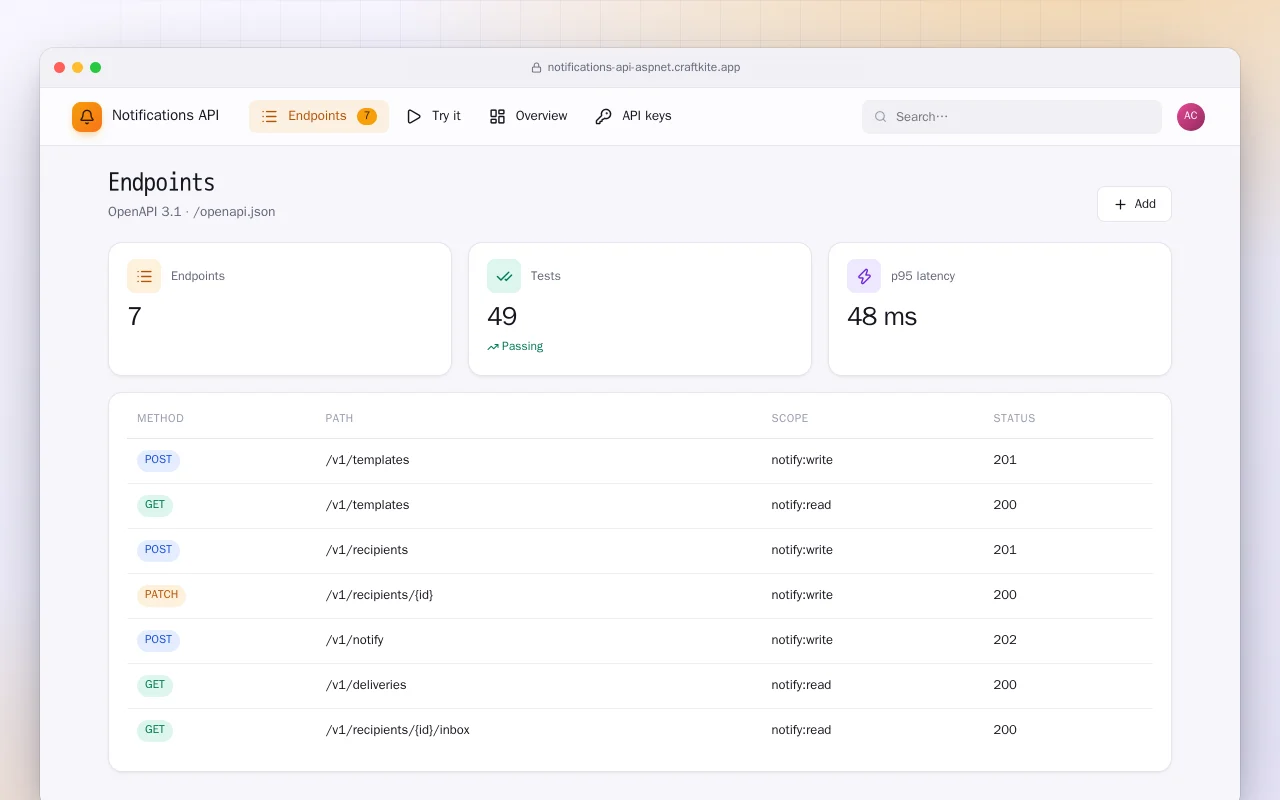The width and height of the screenshot is (1280, 800).
Task: Click the search magnifier icon
Action: click(881, 117)
